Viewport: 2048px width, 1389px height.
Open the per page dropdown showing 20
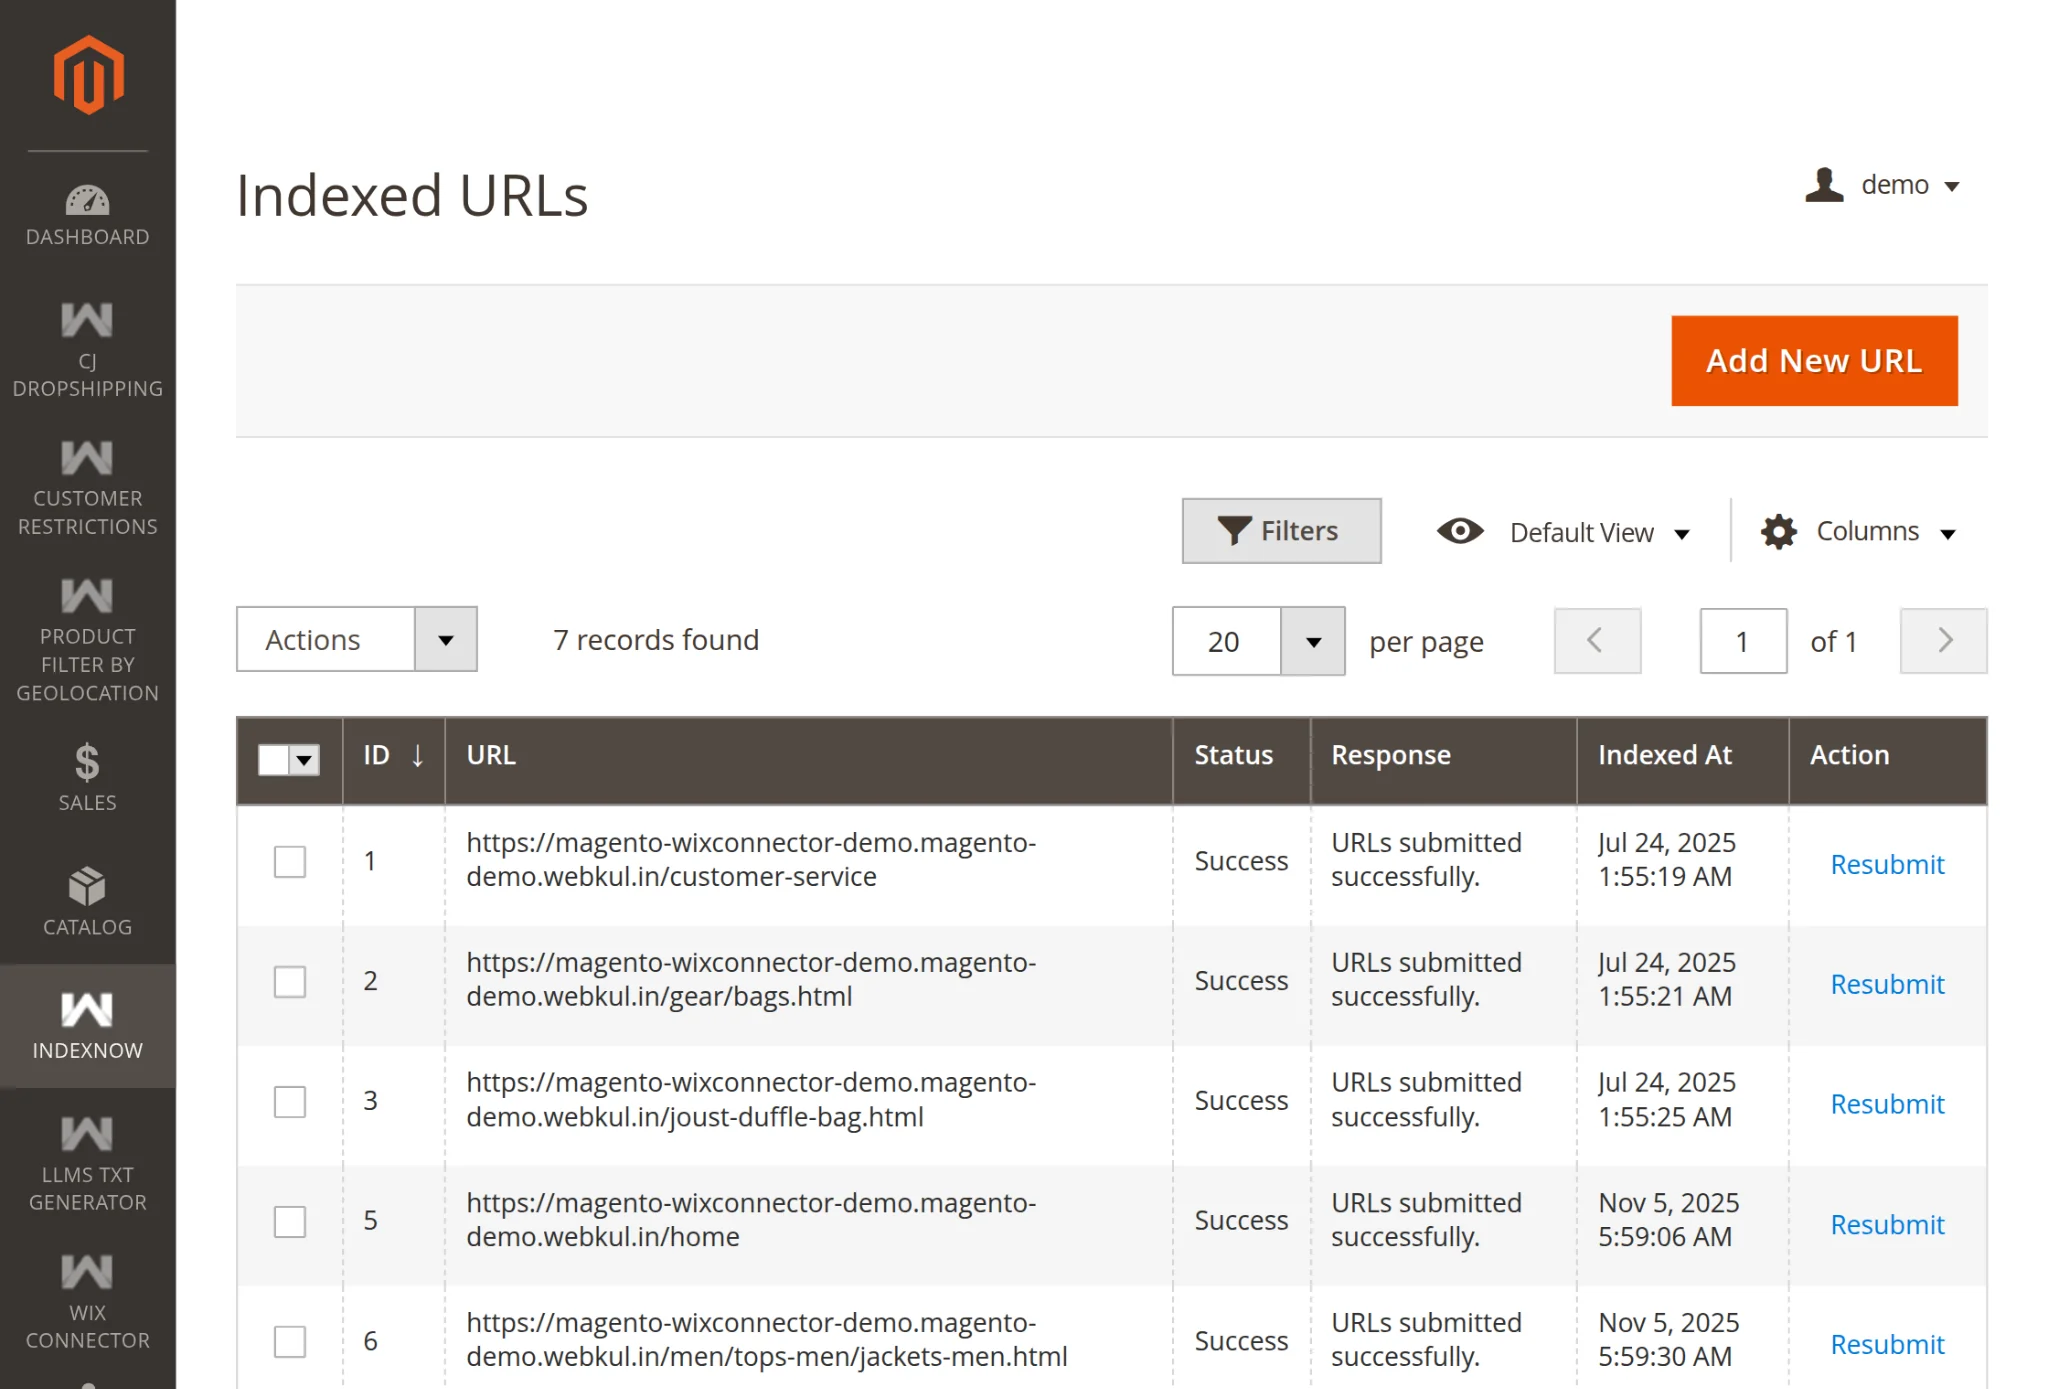pos(1257,641)
